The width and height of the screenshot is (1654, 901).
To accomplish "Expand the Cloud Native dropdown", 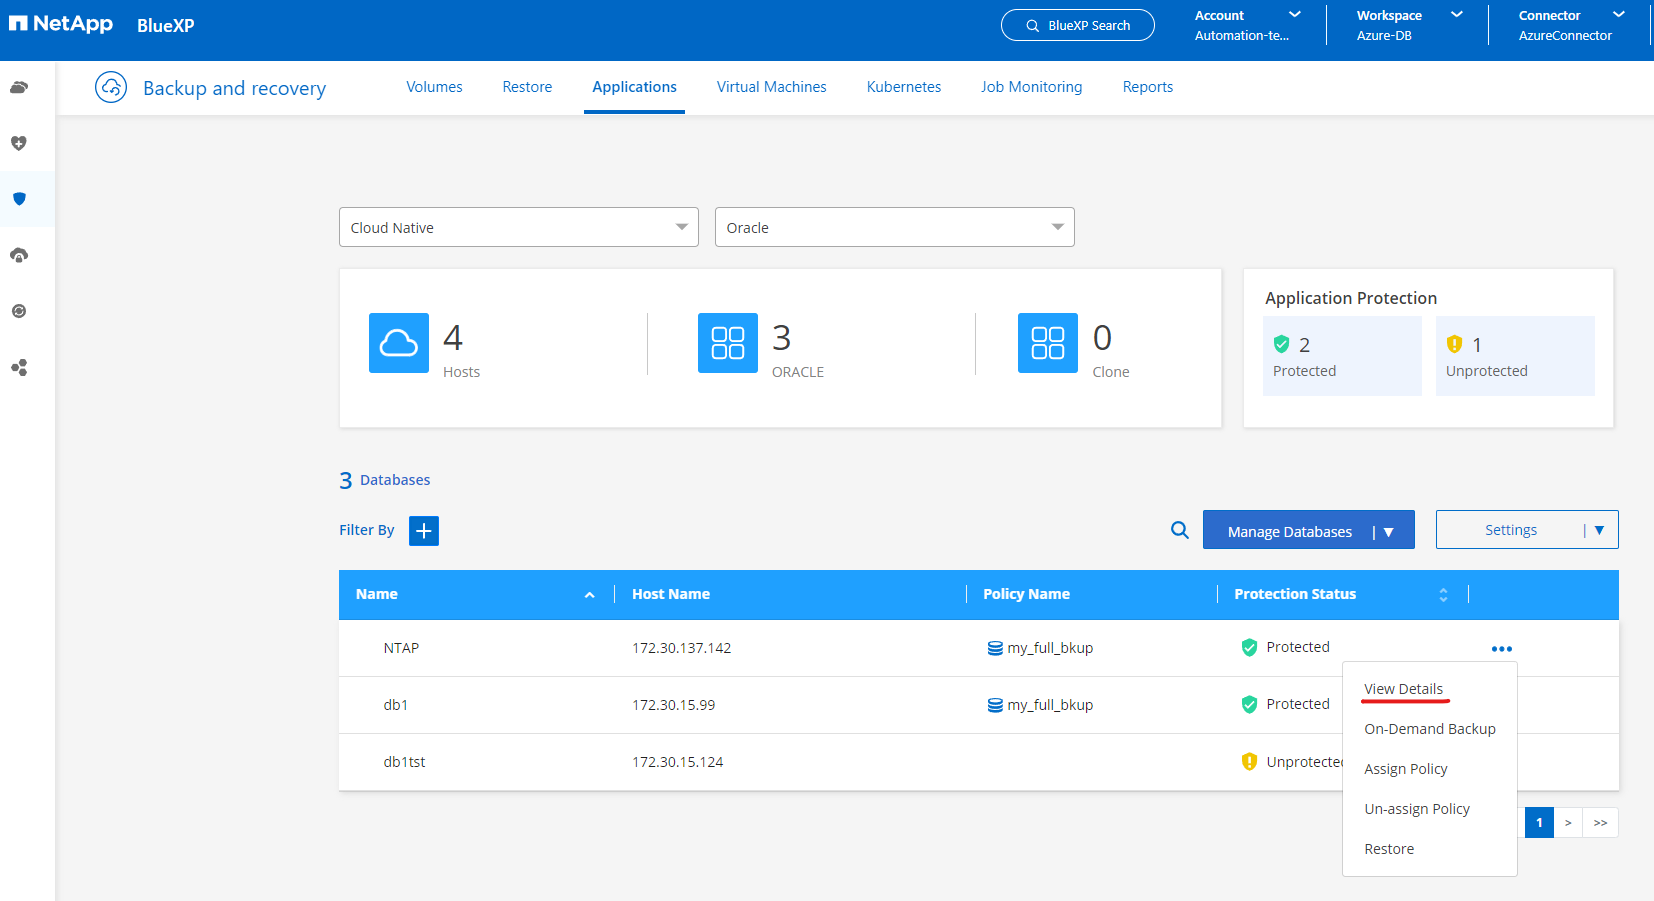I will [x=518, y=228].
